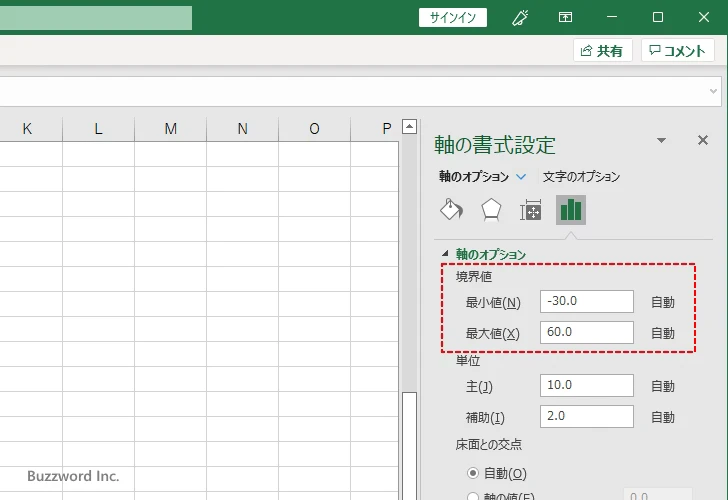Open the ribbon display options icon
Viewport: 728px width, 500px height.
[565, 18]
